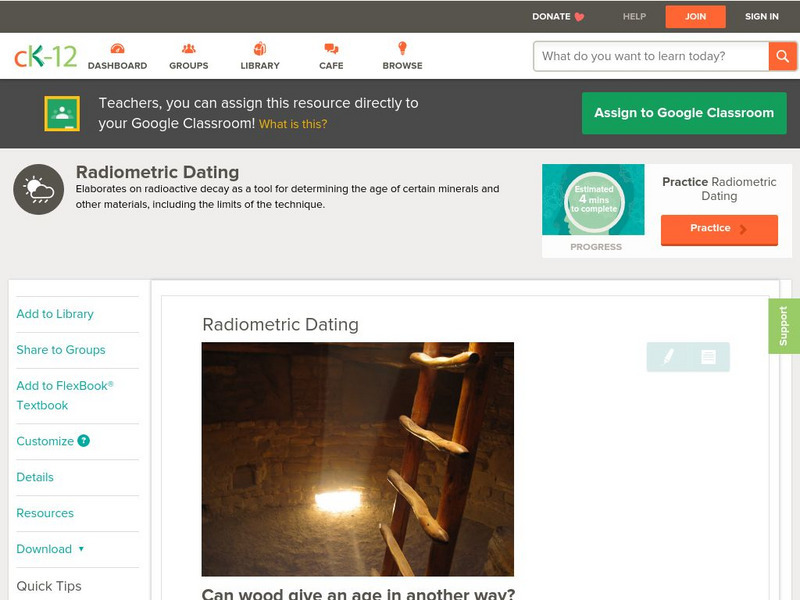Click DASHBOARD menu label

pos(117,66)
